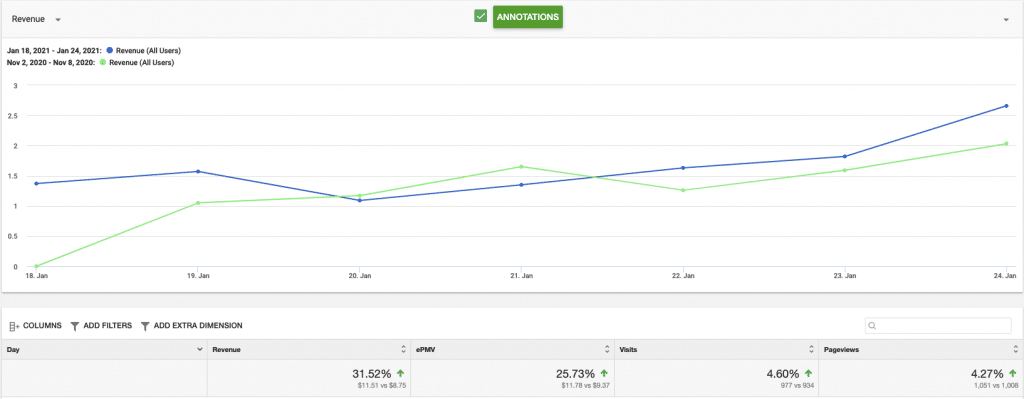Click the green line data point at 18. Jan
The image size is (1024, 399).
pos(36,266)
